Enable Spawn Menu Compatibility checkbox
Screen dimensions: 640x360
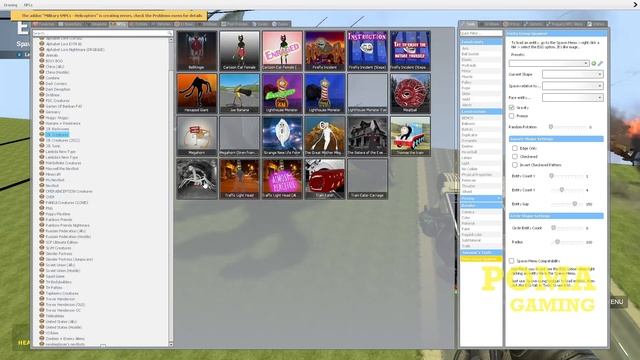tap(511, 260)
